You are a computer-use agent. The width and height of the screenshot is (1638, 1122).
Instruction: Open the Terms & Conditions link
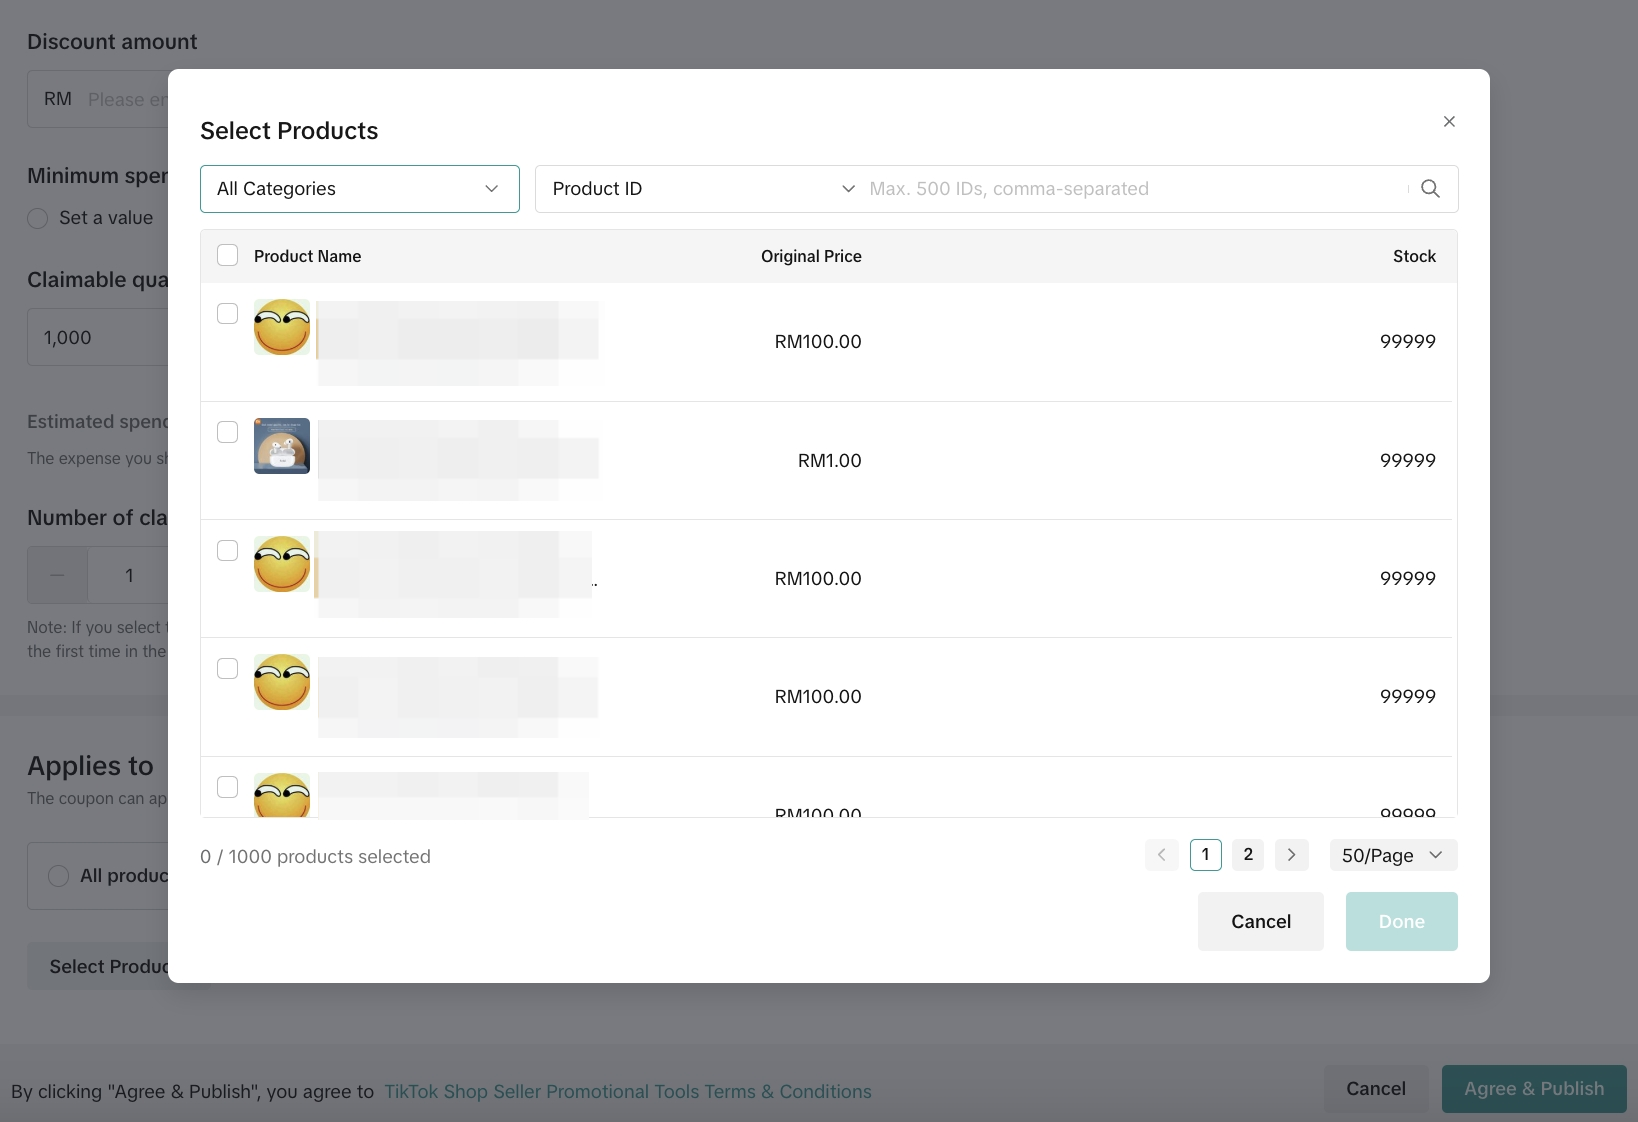click(627, 1092)
